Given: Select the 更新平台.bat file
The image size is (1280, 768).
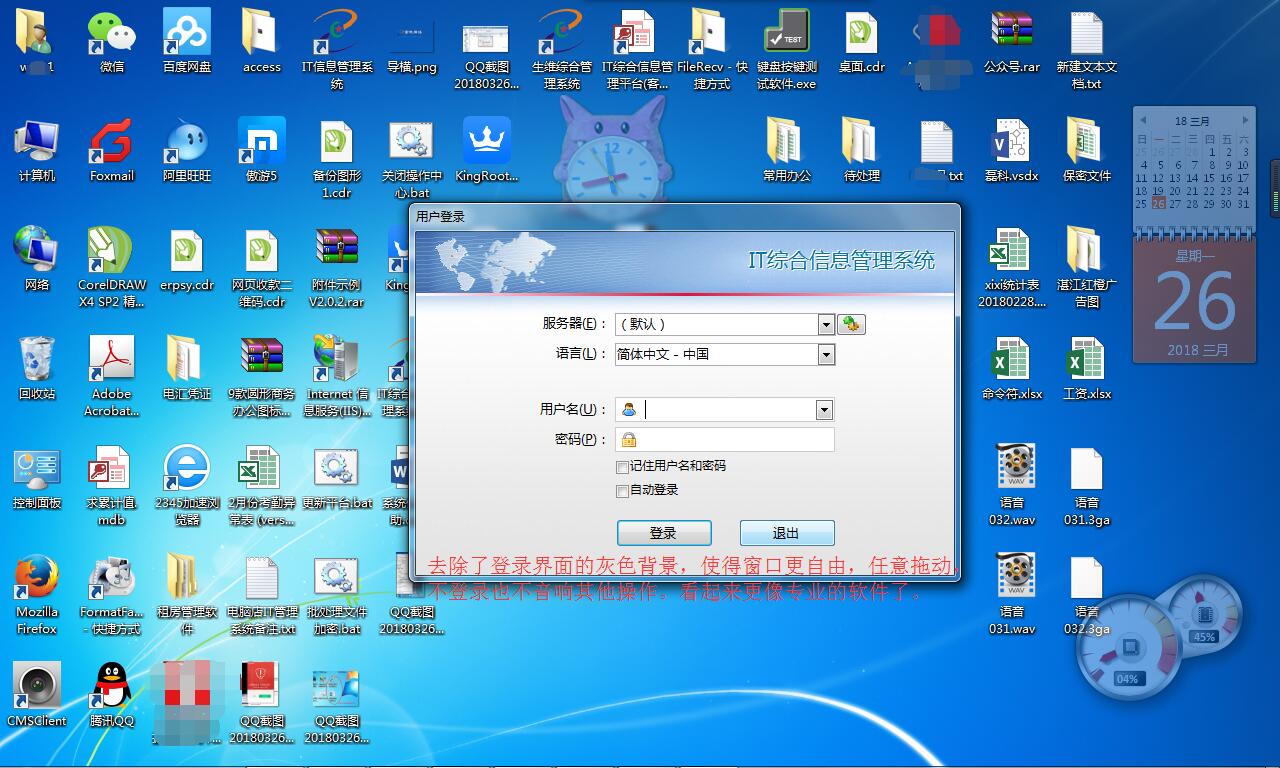Looking at the screenshot, I should pos(337,478).
